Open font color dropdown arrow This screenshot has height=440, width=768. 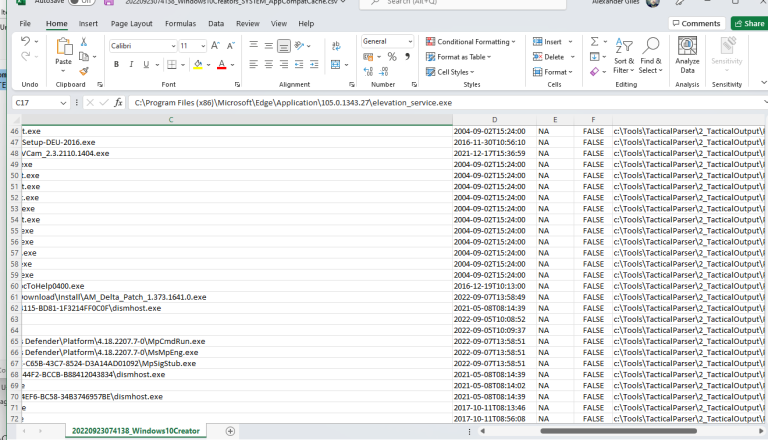pos(232,65)
